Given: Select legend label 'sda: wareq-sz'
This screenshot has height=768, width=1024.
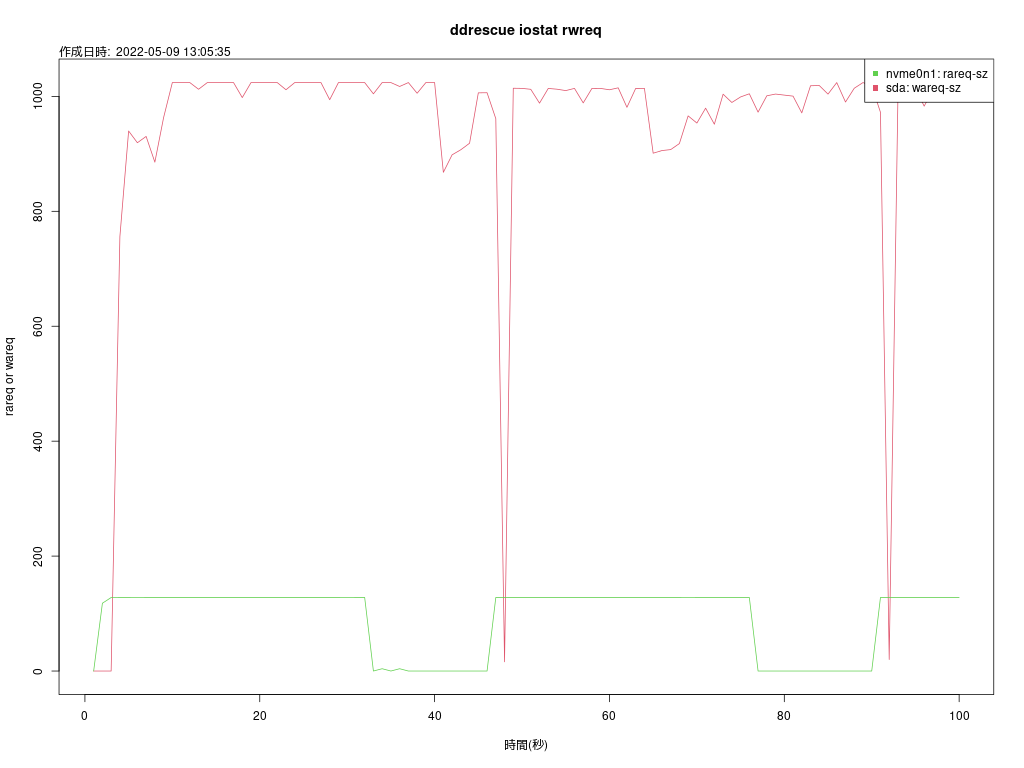Looking at the screenshot, I should tap(923, 88).
